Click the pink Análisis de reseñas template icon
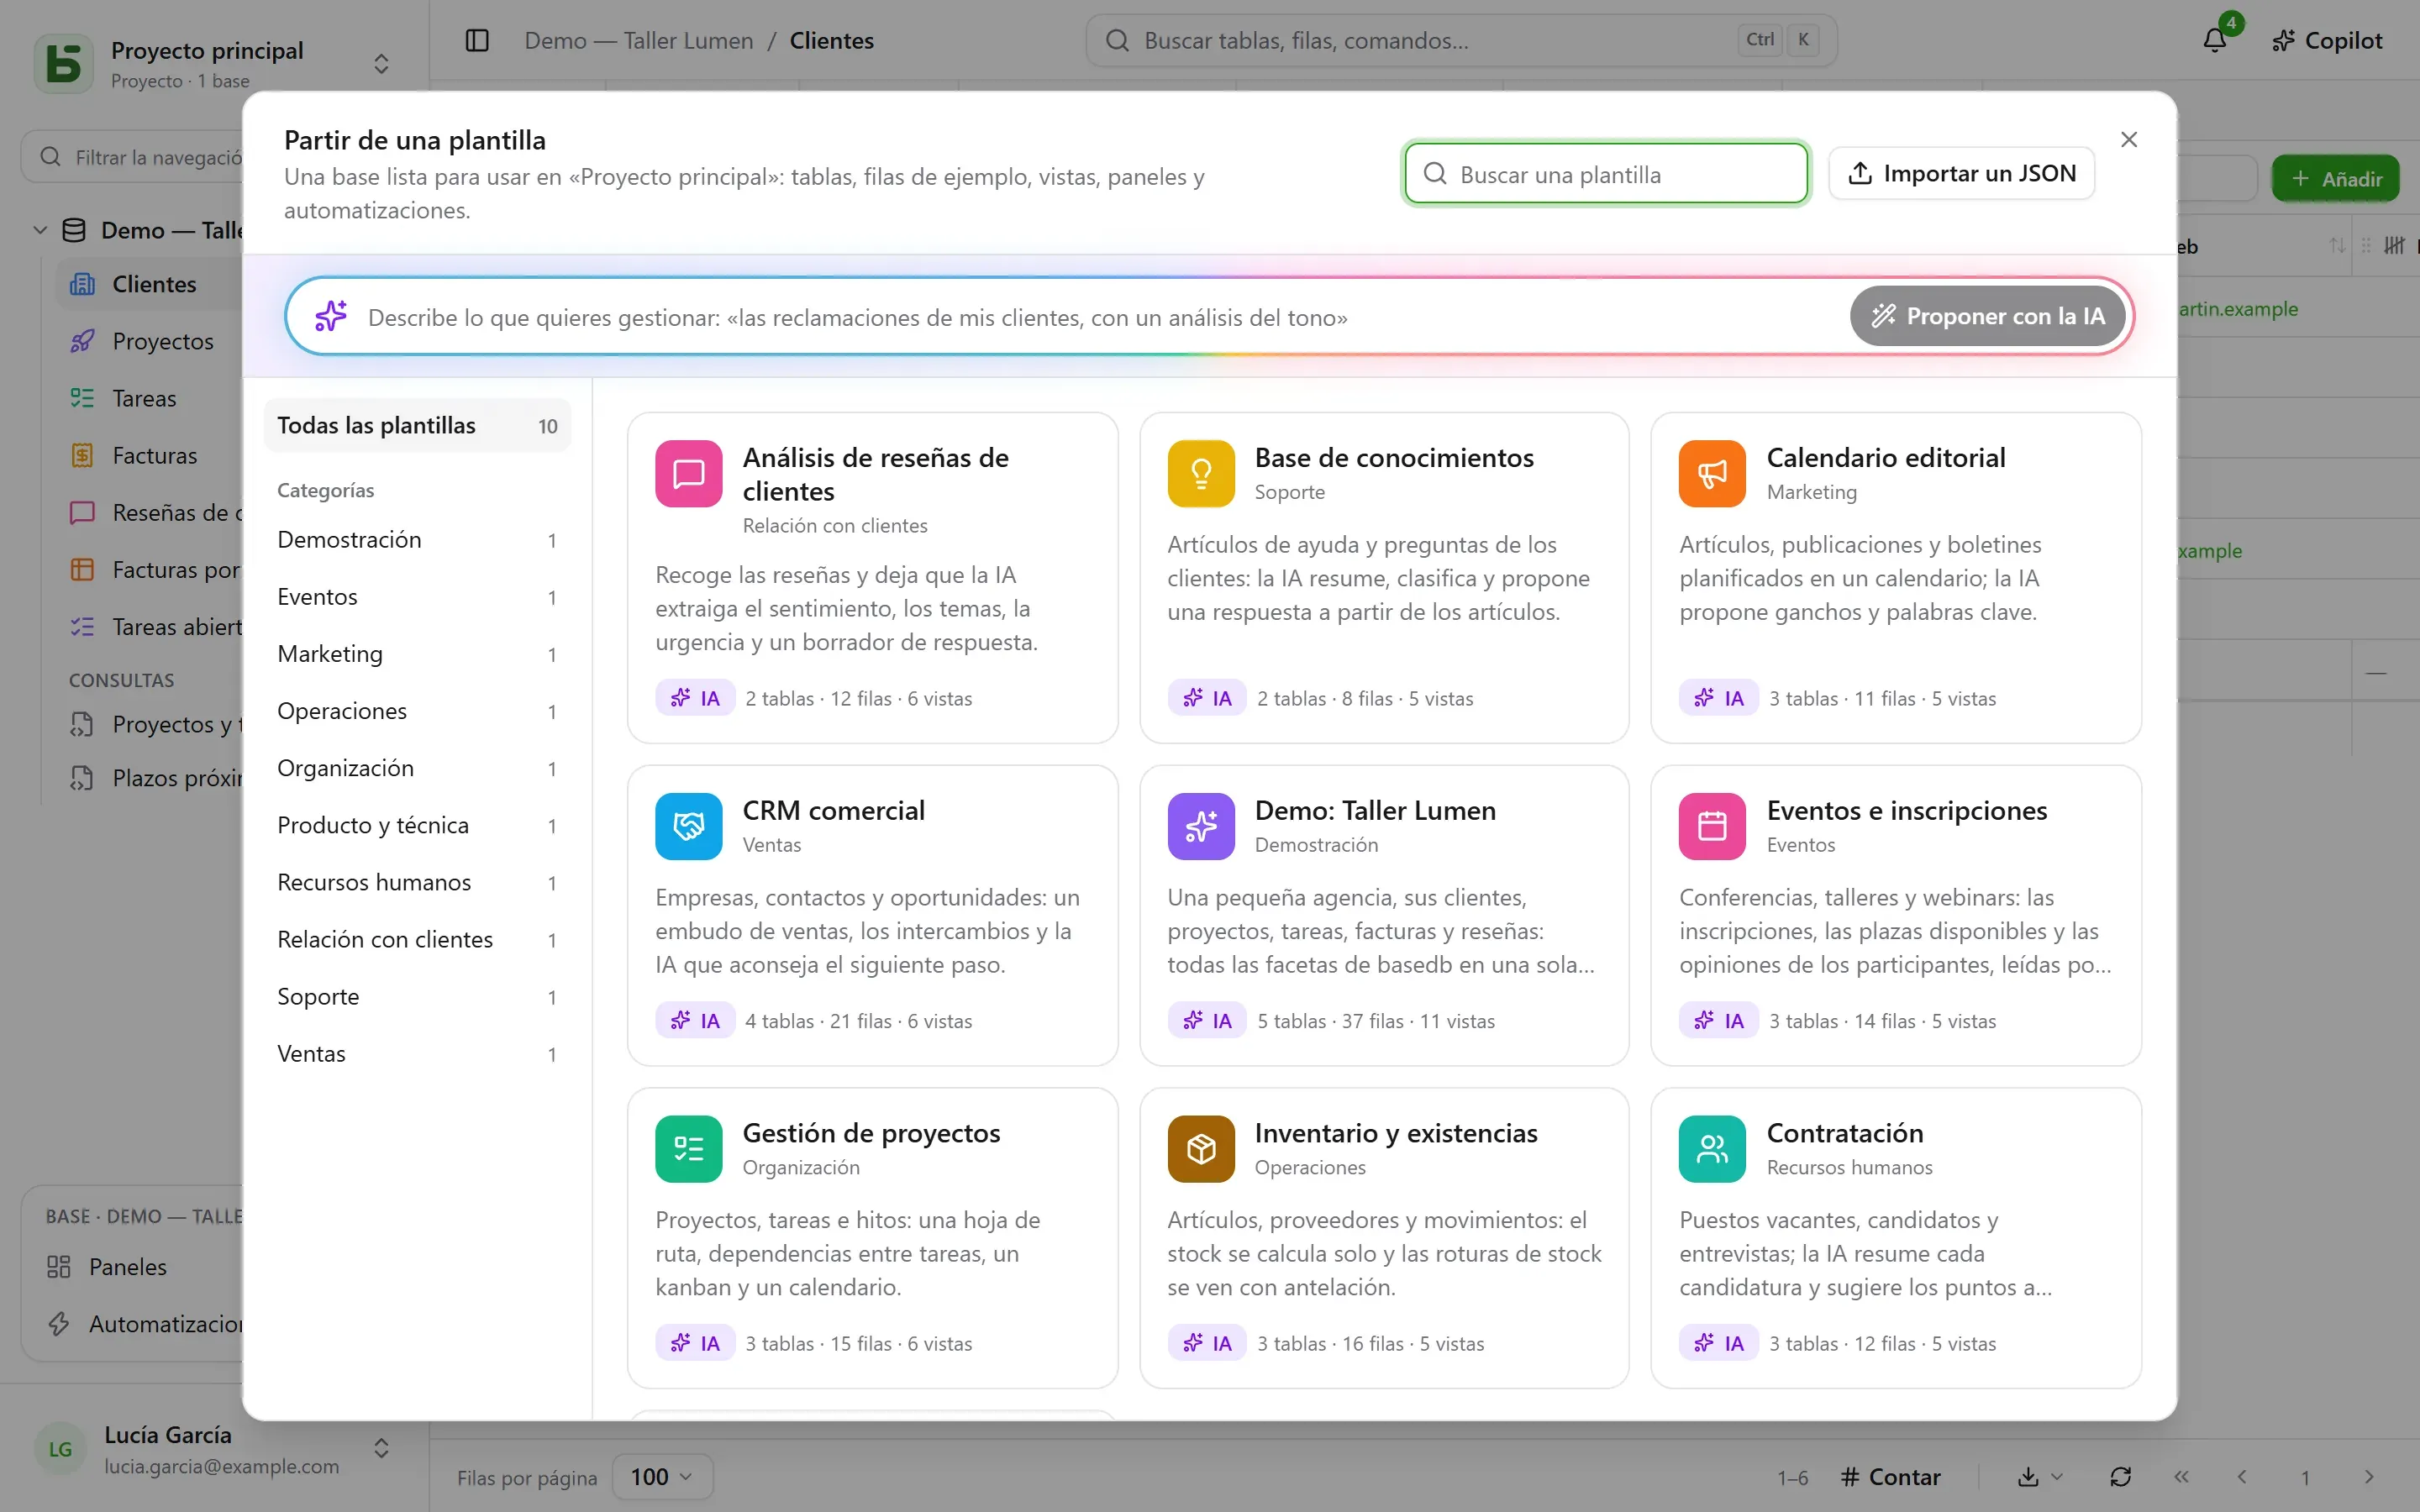2420x1512 pixels. 688,473
